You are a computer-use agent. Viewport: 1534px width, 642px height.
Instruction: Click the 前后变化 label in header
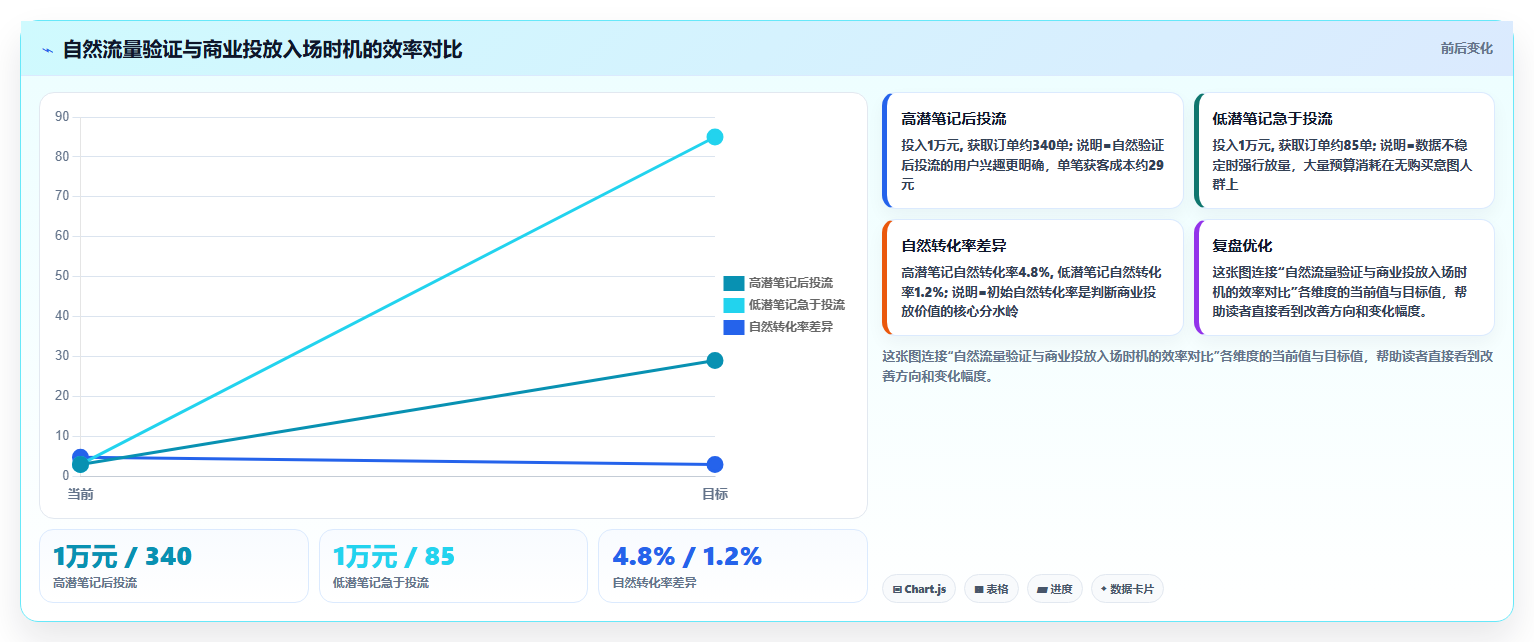pos(1466,48)
